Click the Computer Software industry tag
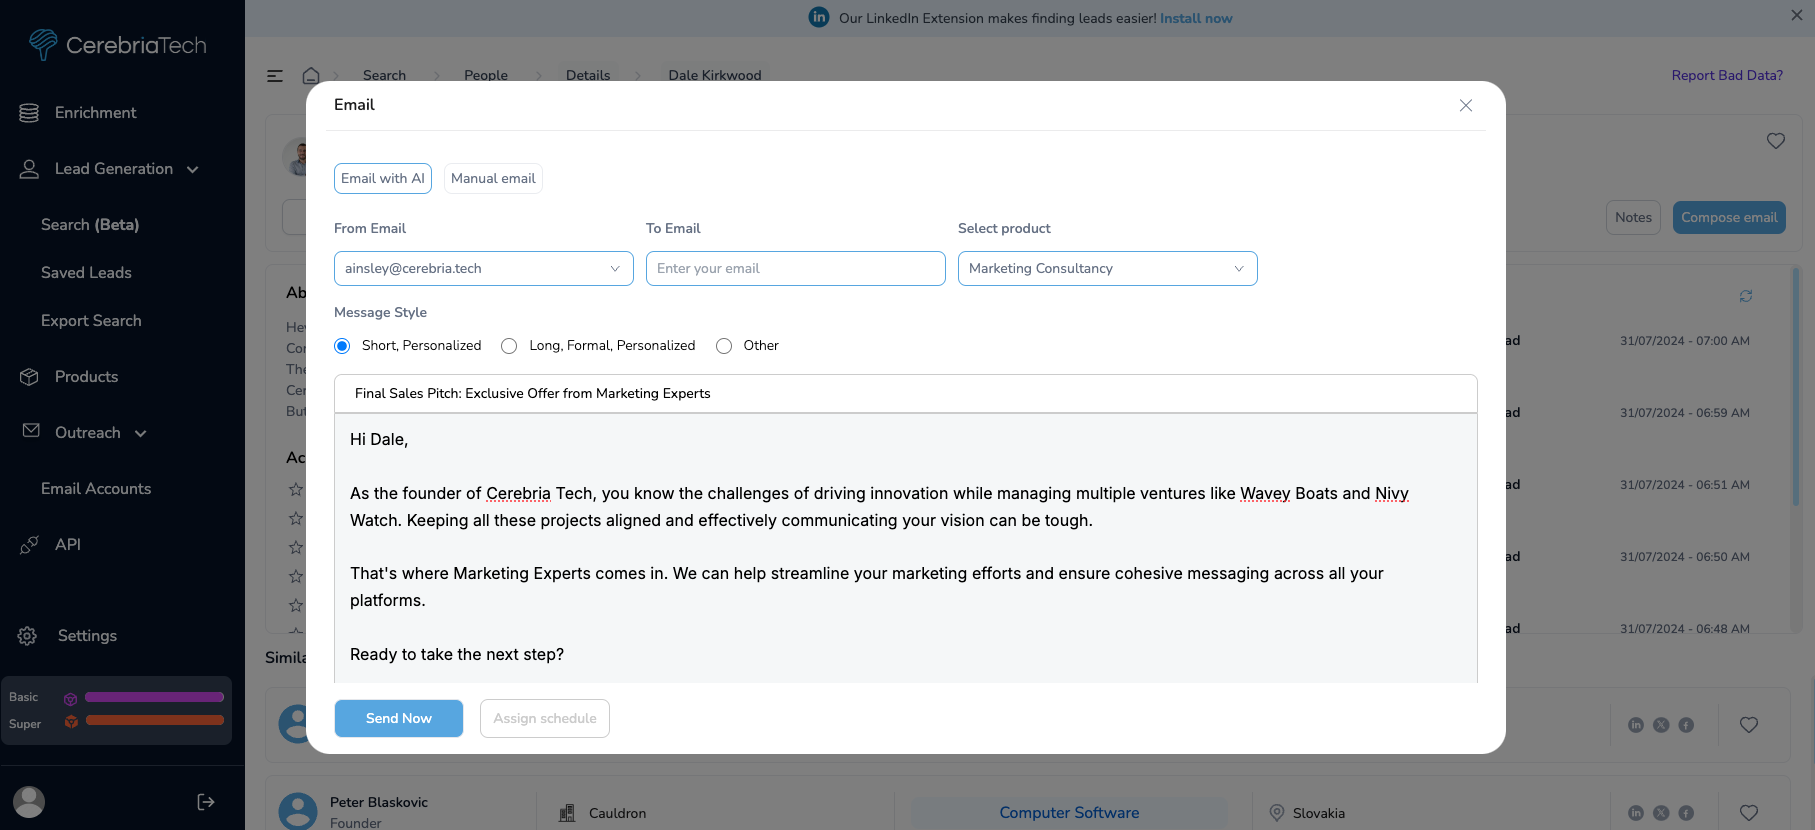Screen dimensions: 1815x830 coord(1069,813)
